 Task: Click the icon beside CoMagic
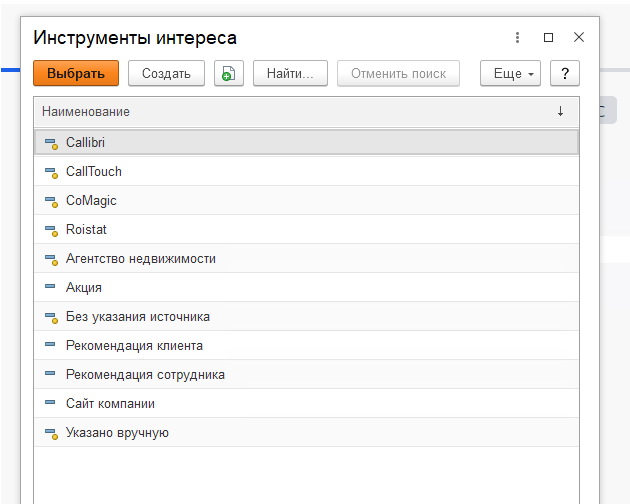coord(51,201)
